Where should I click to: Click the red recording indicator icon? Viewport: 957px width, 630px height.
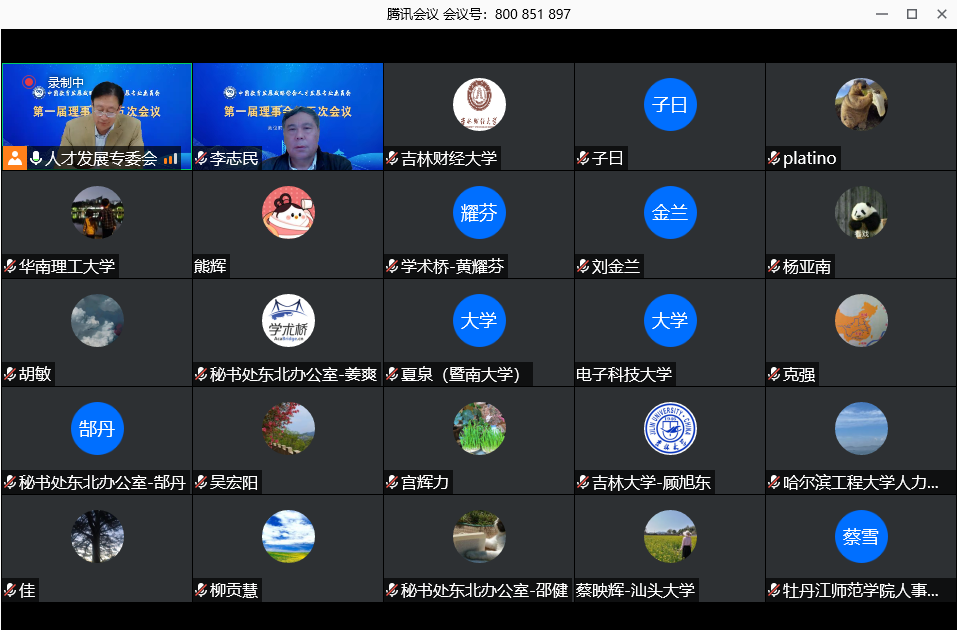[x=29, y=82]
